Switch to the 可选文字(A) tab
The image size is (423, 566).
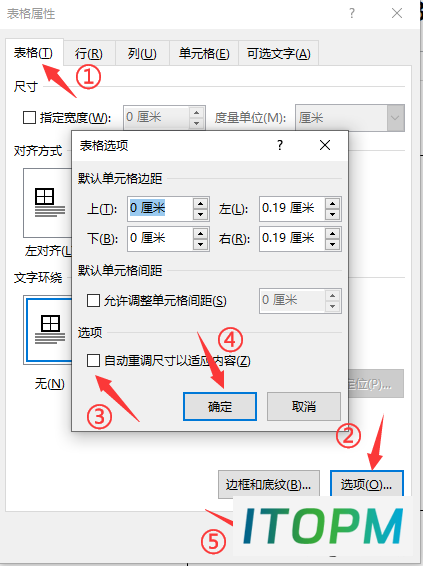(x=279, y=53)
